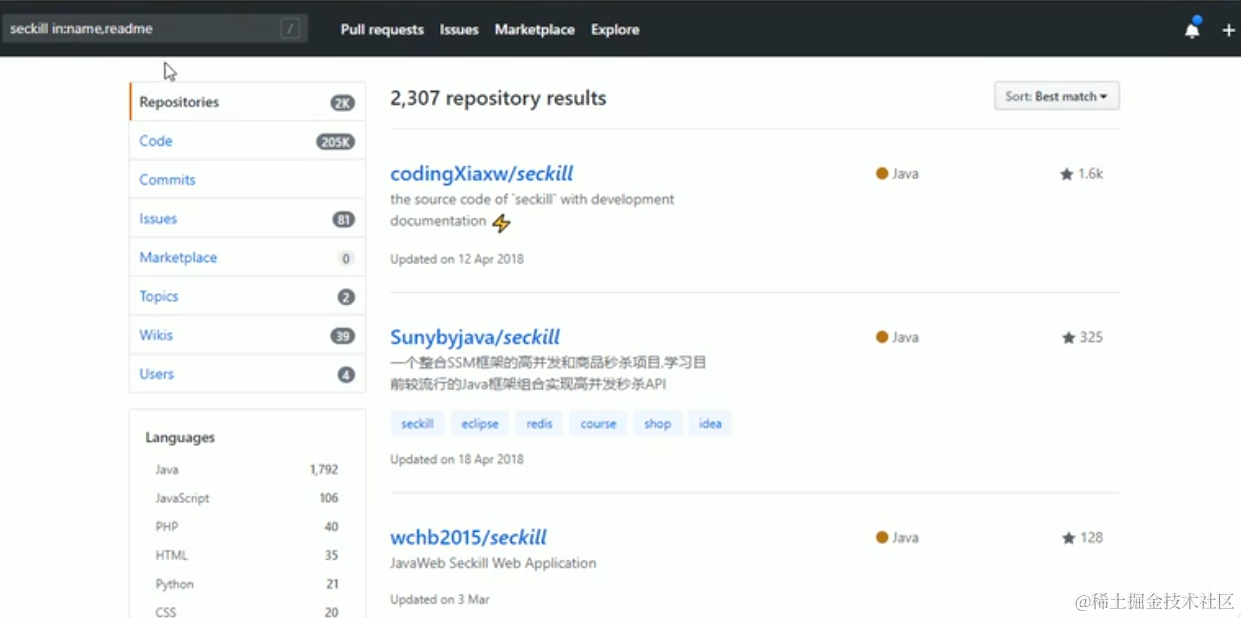Click the 128 star count

[1091, 538]
